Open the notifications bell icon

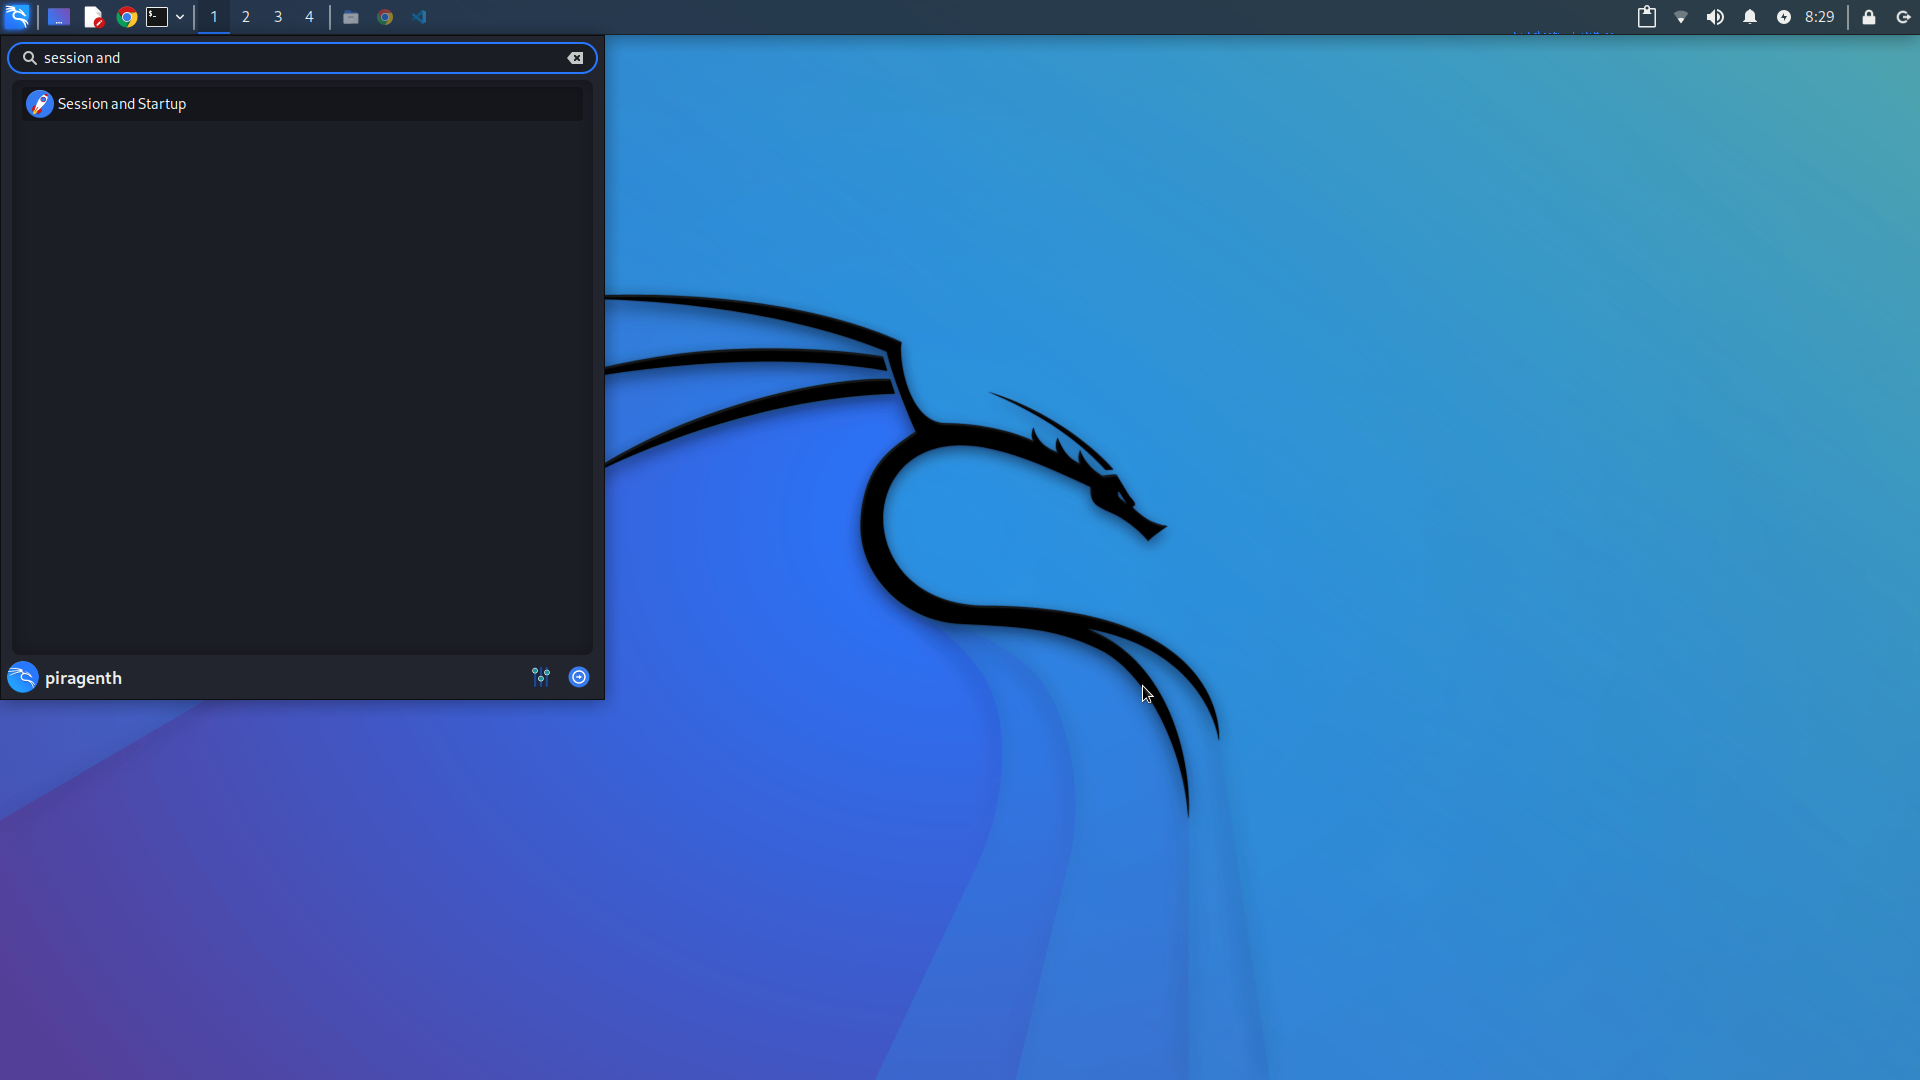pos(1750,17)
